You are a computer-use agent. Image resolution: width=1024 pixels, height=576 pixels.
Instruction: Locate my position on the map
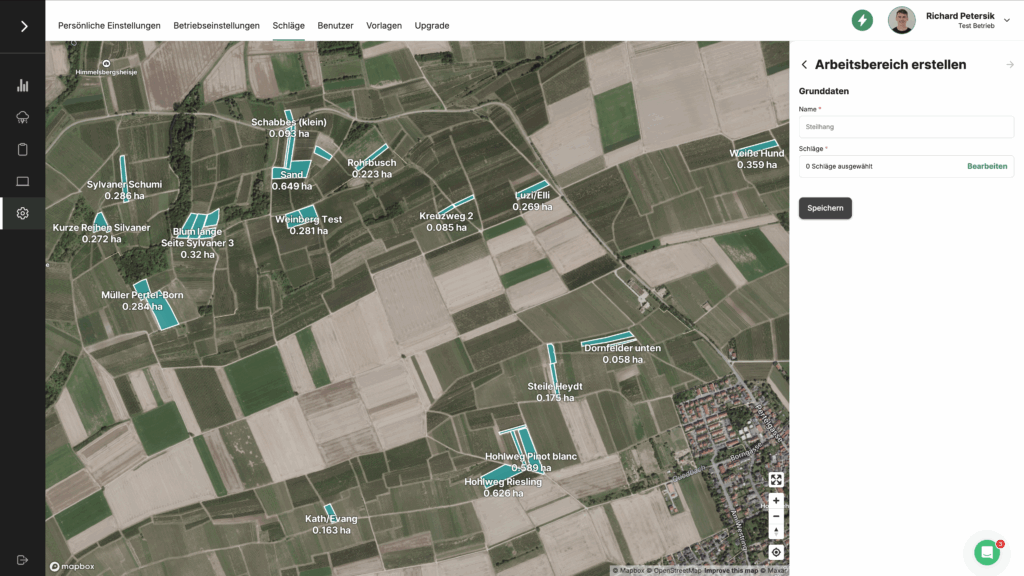(776, 552)
